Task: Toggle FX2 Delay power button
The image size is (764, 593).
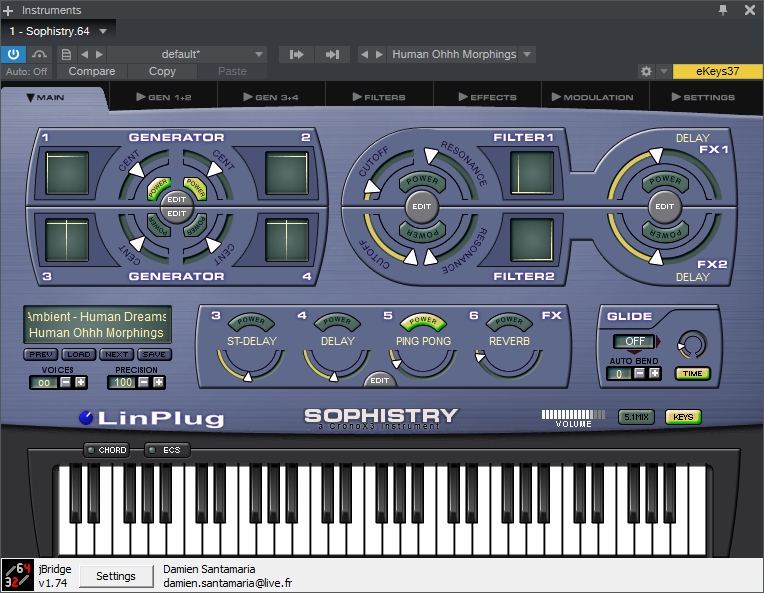Action: pos(665,232)
